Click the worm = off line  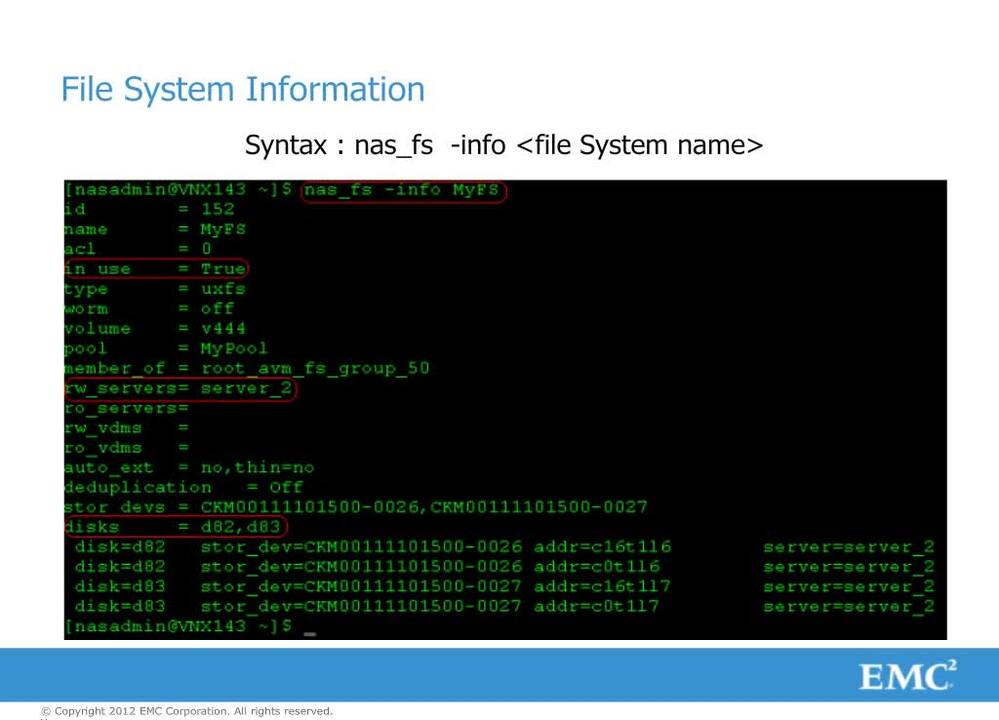point(149,309)
